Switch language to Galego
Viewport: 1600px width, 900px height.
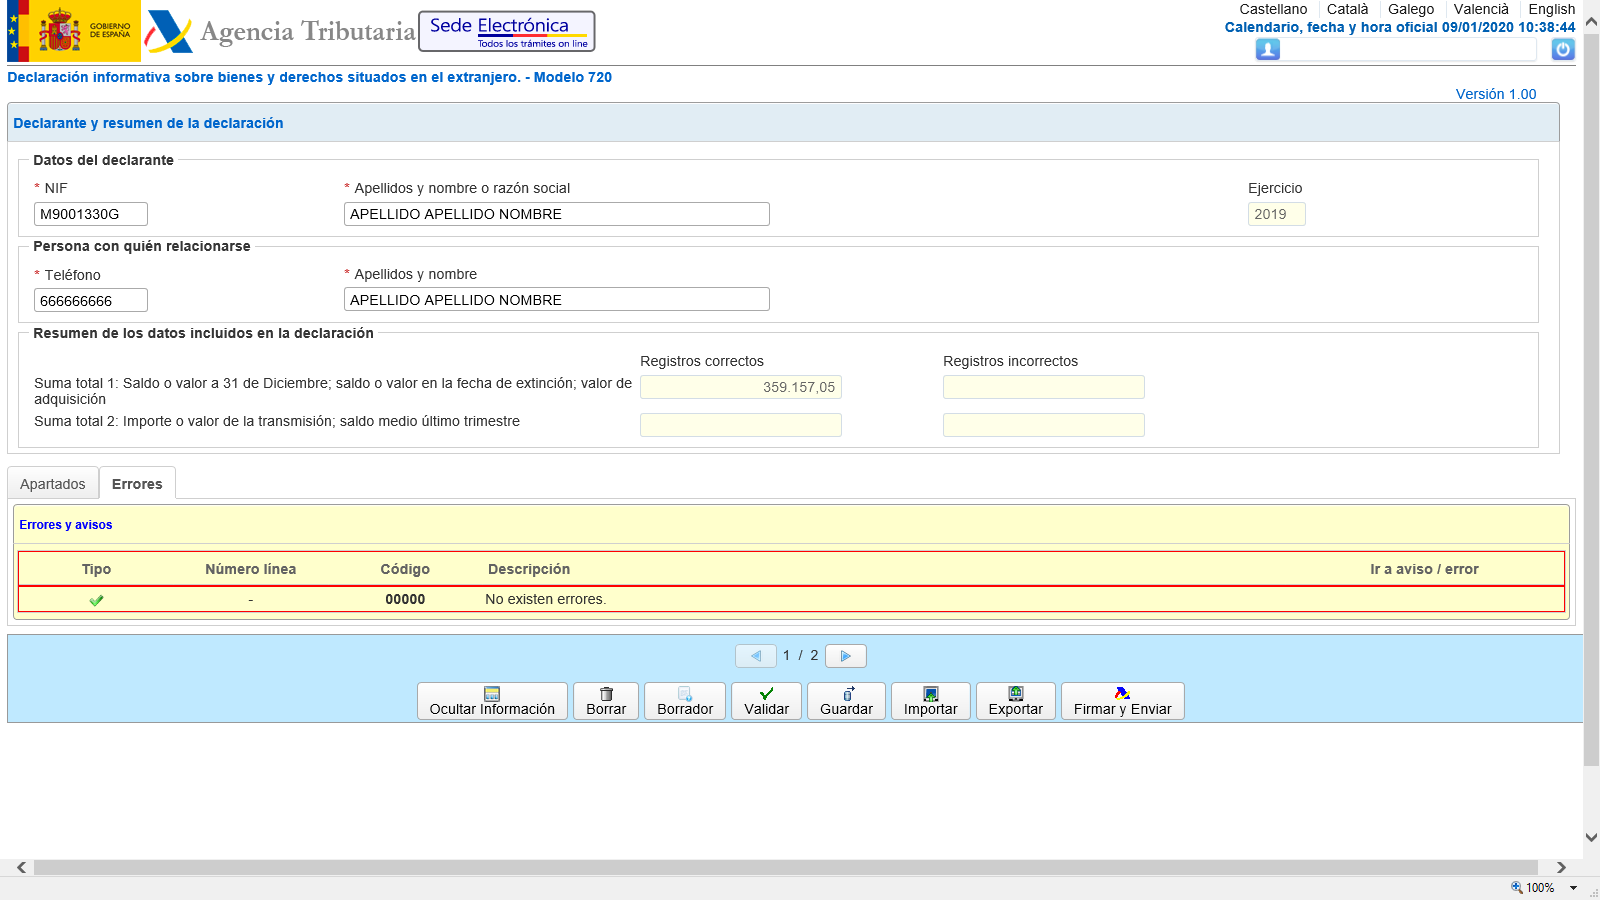[x=1411, y=9]
